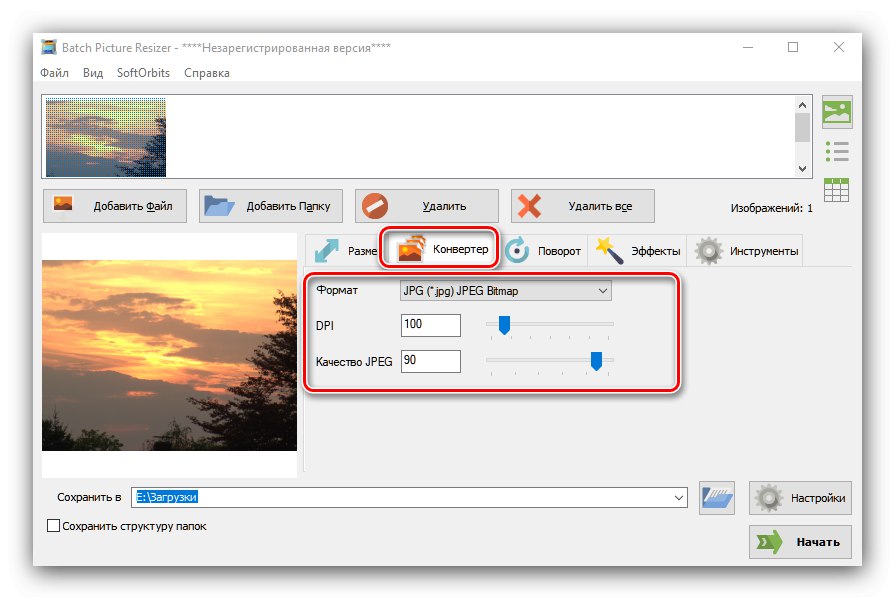The width and height of the screenshot is (895, 599).
Task: Open Настройки settings button
Action: [x=800, y=498]
